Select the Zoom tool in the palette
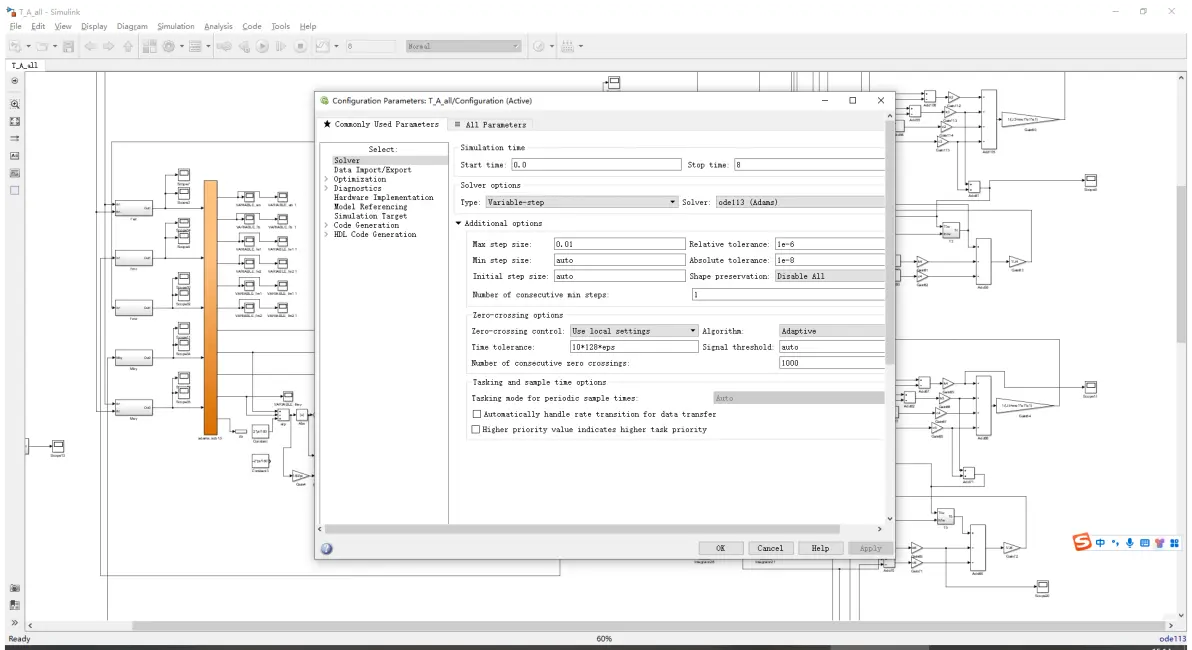The width and height of the screenshot is (1192, 650). click(x=14, y=104)
